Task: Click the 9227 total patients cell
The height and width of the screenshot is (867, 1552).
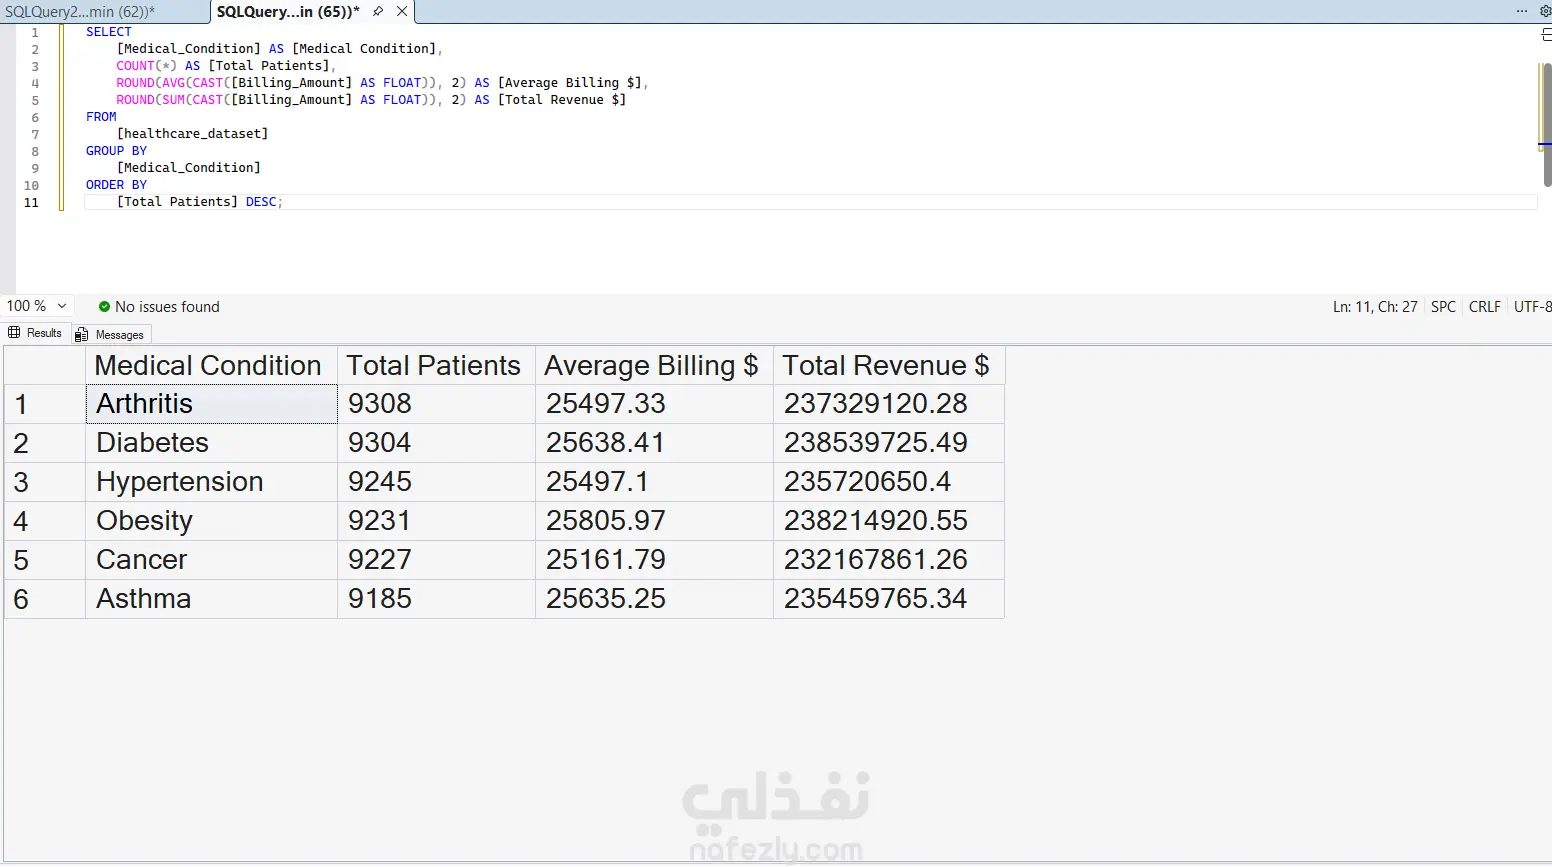Action: coord(436,560)
